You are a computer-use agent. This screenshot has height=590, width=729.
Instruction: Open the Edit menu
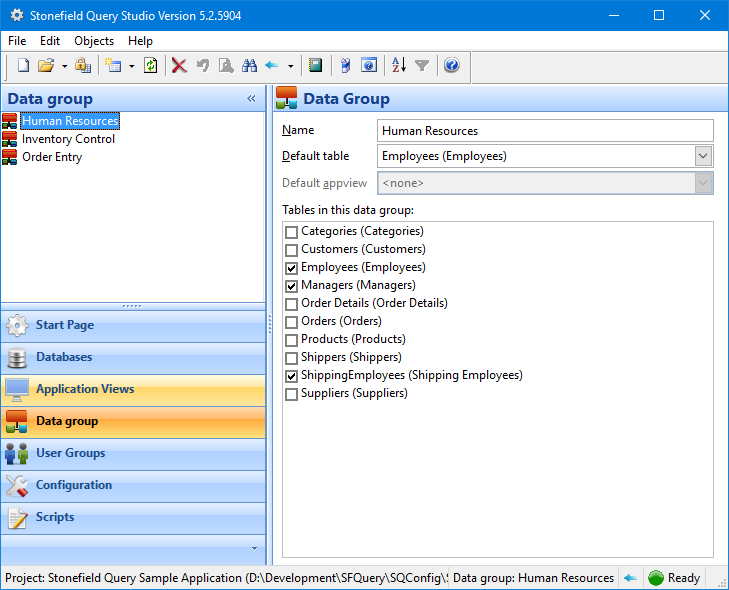(x=50, y=41)
